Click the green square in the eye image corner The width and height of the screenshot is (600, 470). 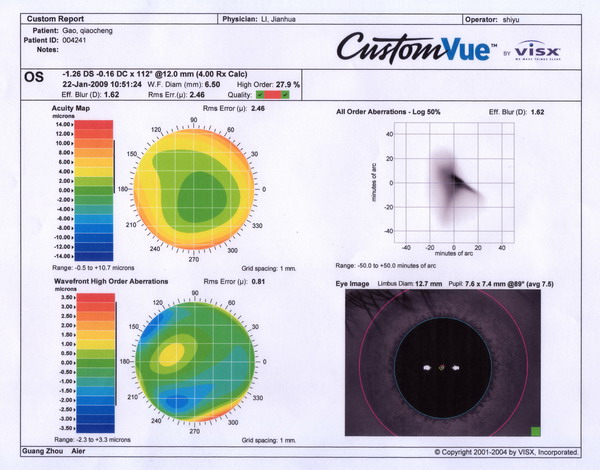(536, 431)
